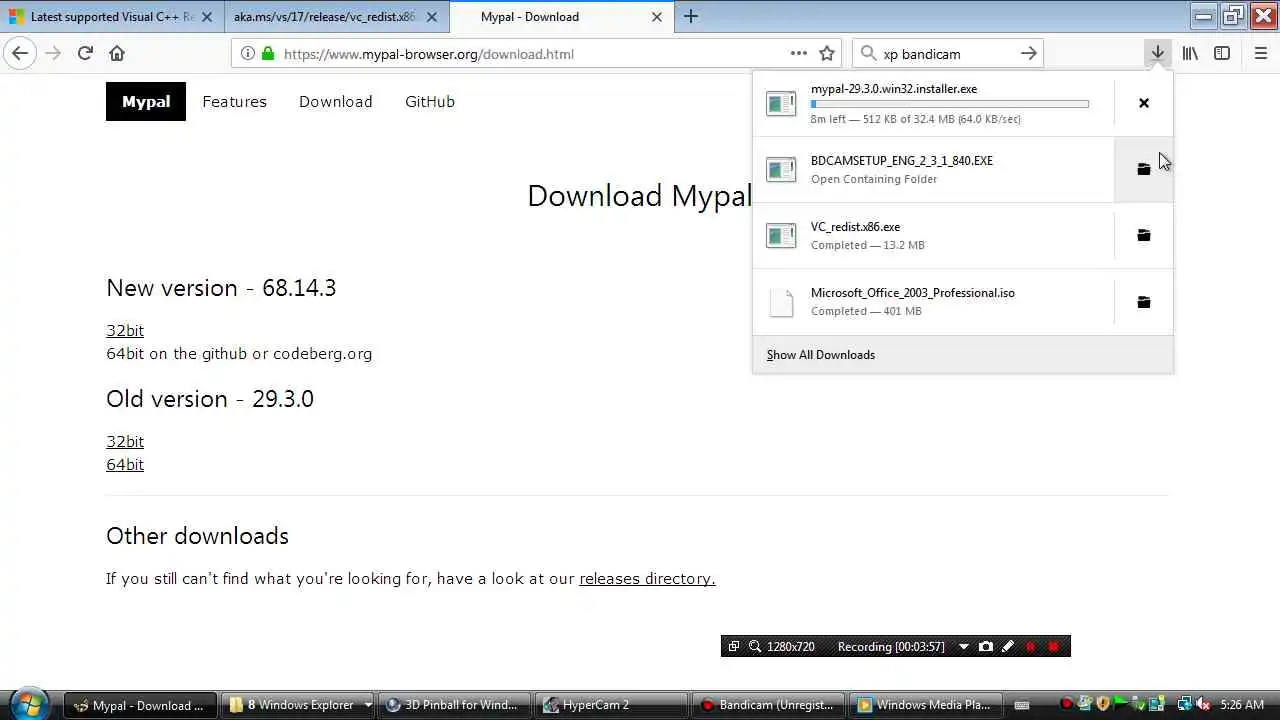Open containing folder for Microsoft_Office_2003_Professional.iso
Screen dimensions: 1280x720
coord(1144,302)
